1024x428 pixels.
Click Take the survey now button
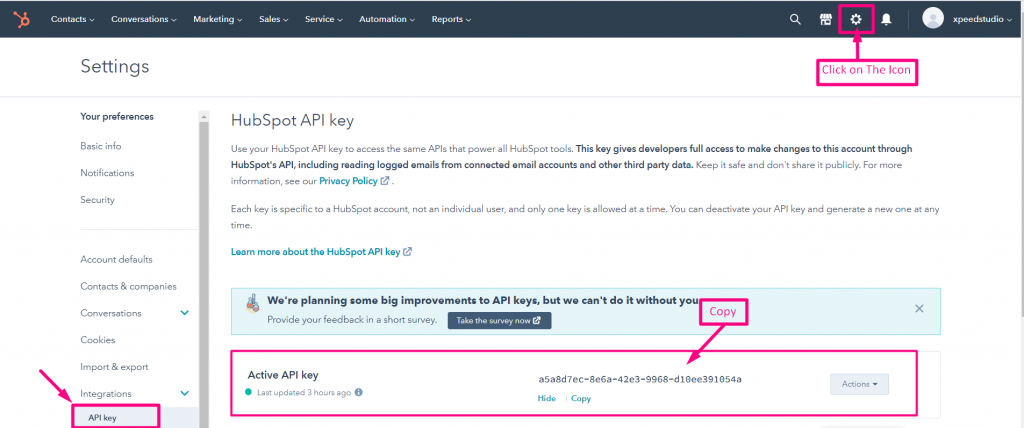tap(500, 320)
